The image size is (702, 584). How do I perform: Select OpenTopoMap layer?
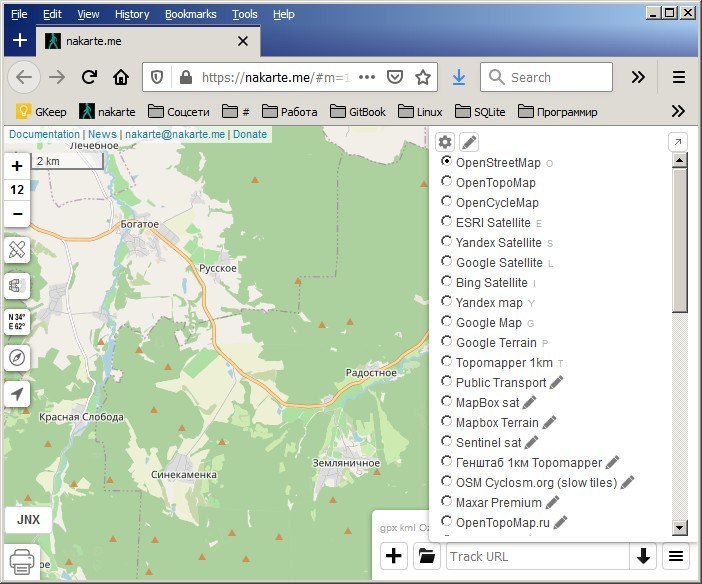click(x=496, y=183)
